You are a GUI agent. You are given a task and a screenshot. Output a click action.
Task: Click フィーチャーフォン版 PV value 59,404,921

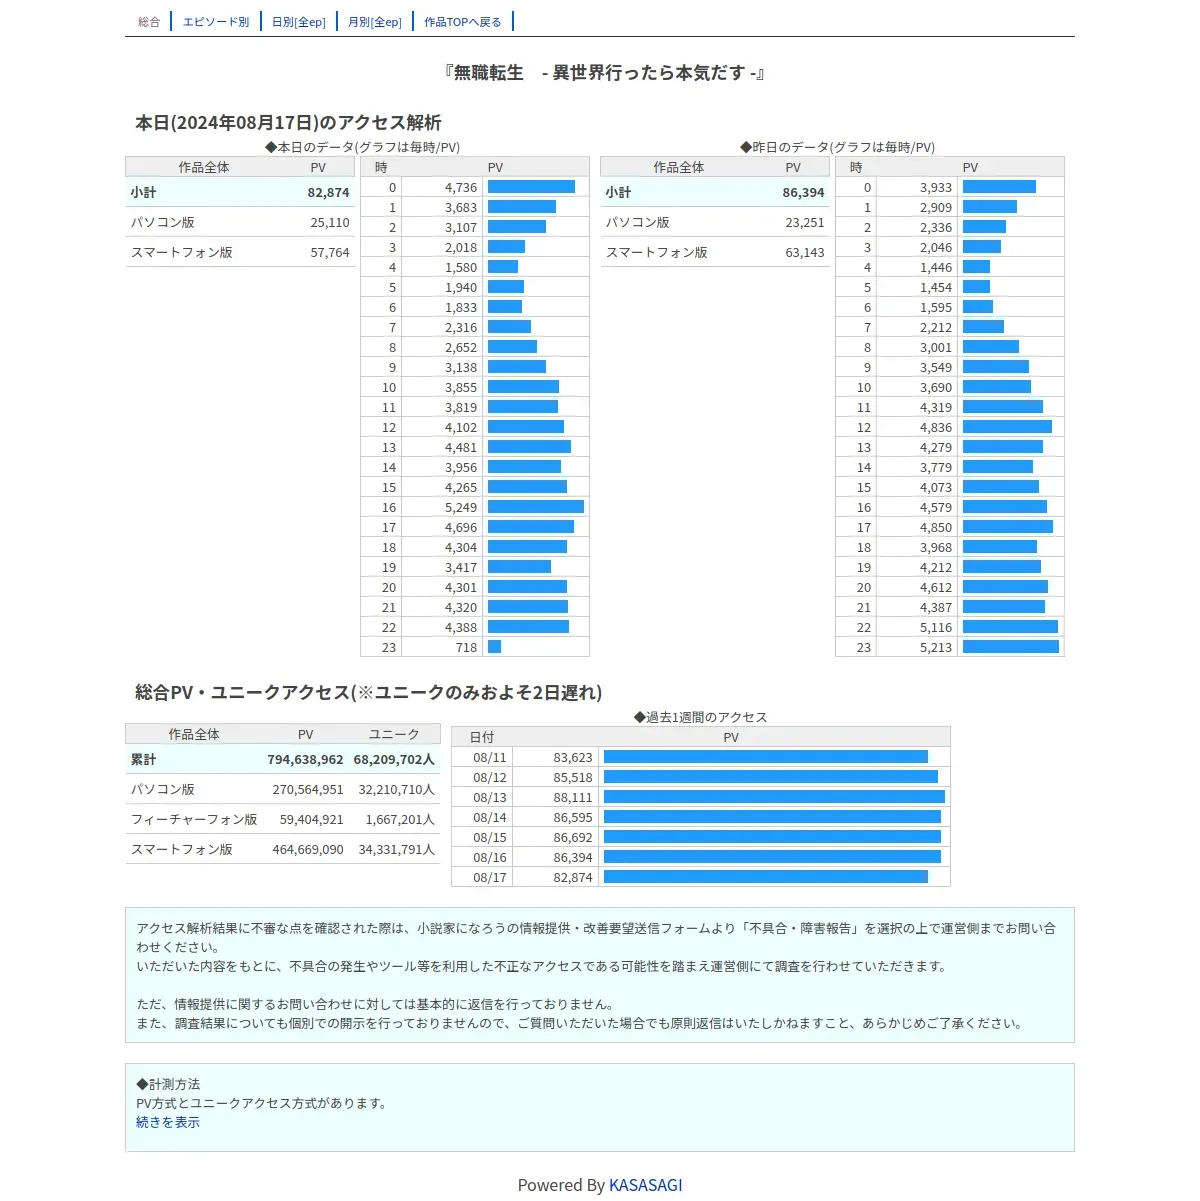(312, 819)
